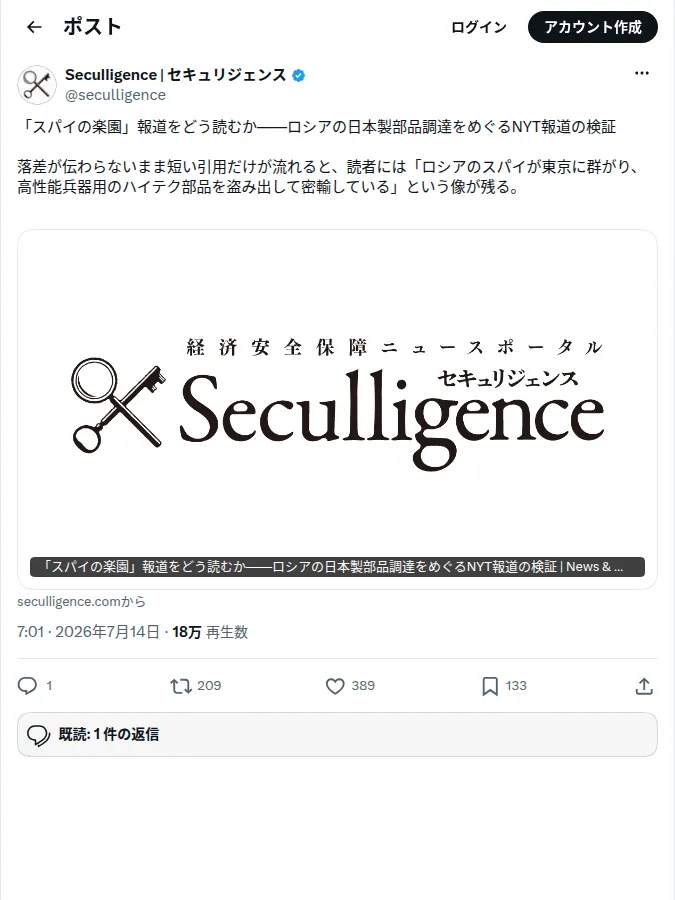675x900 pixels.
Task: Open the Seculligence display name link
Action: pos(176,75)
